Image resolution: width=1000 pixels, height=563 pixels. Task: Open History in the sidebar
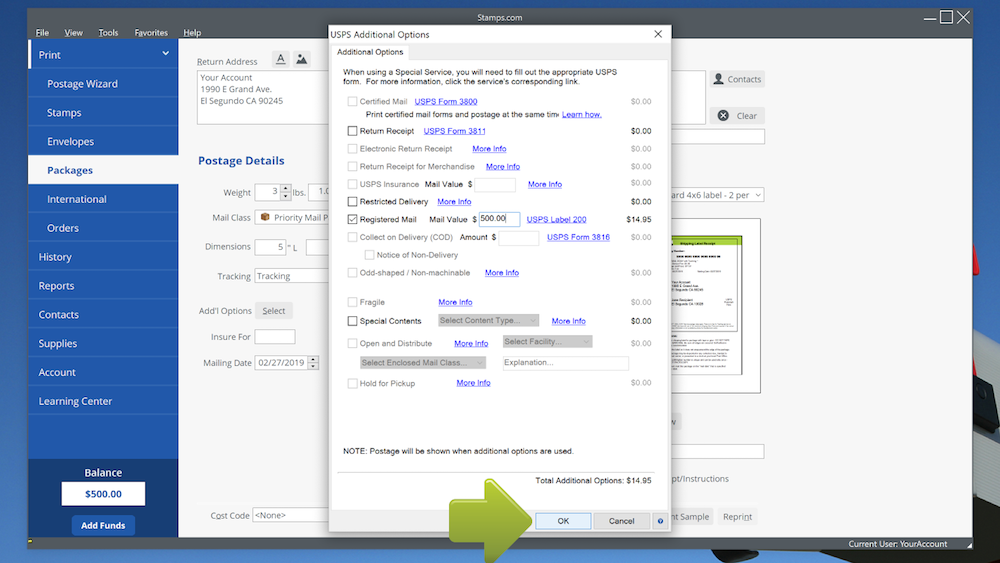click(x=103, y=257)
